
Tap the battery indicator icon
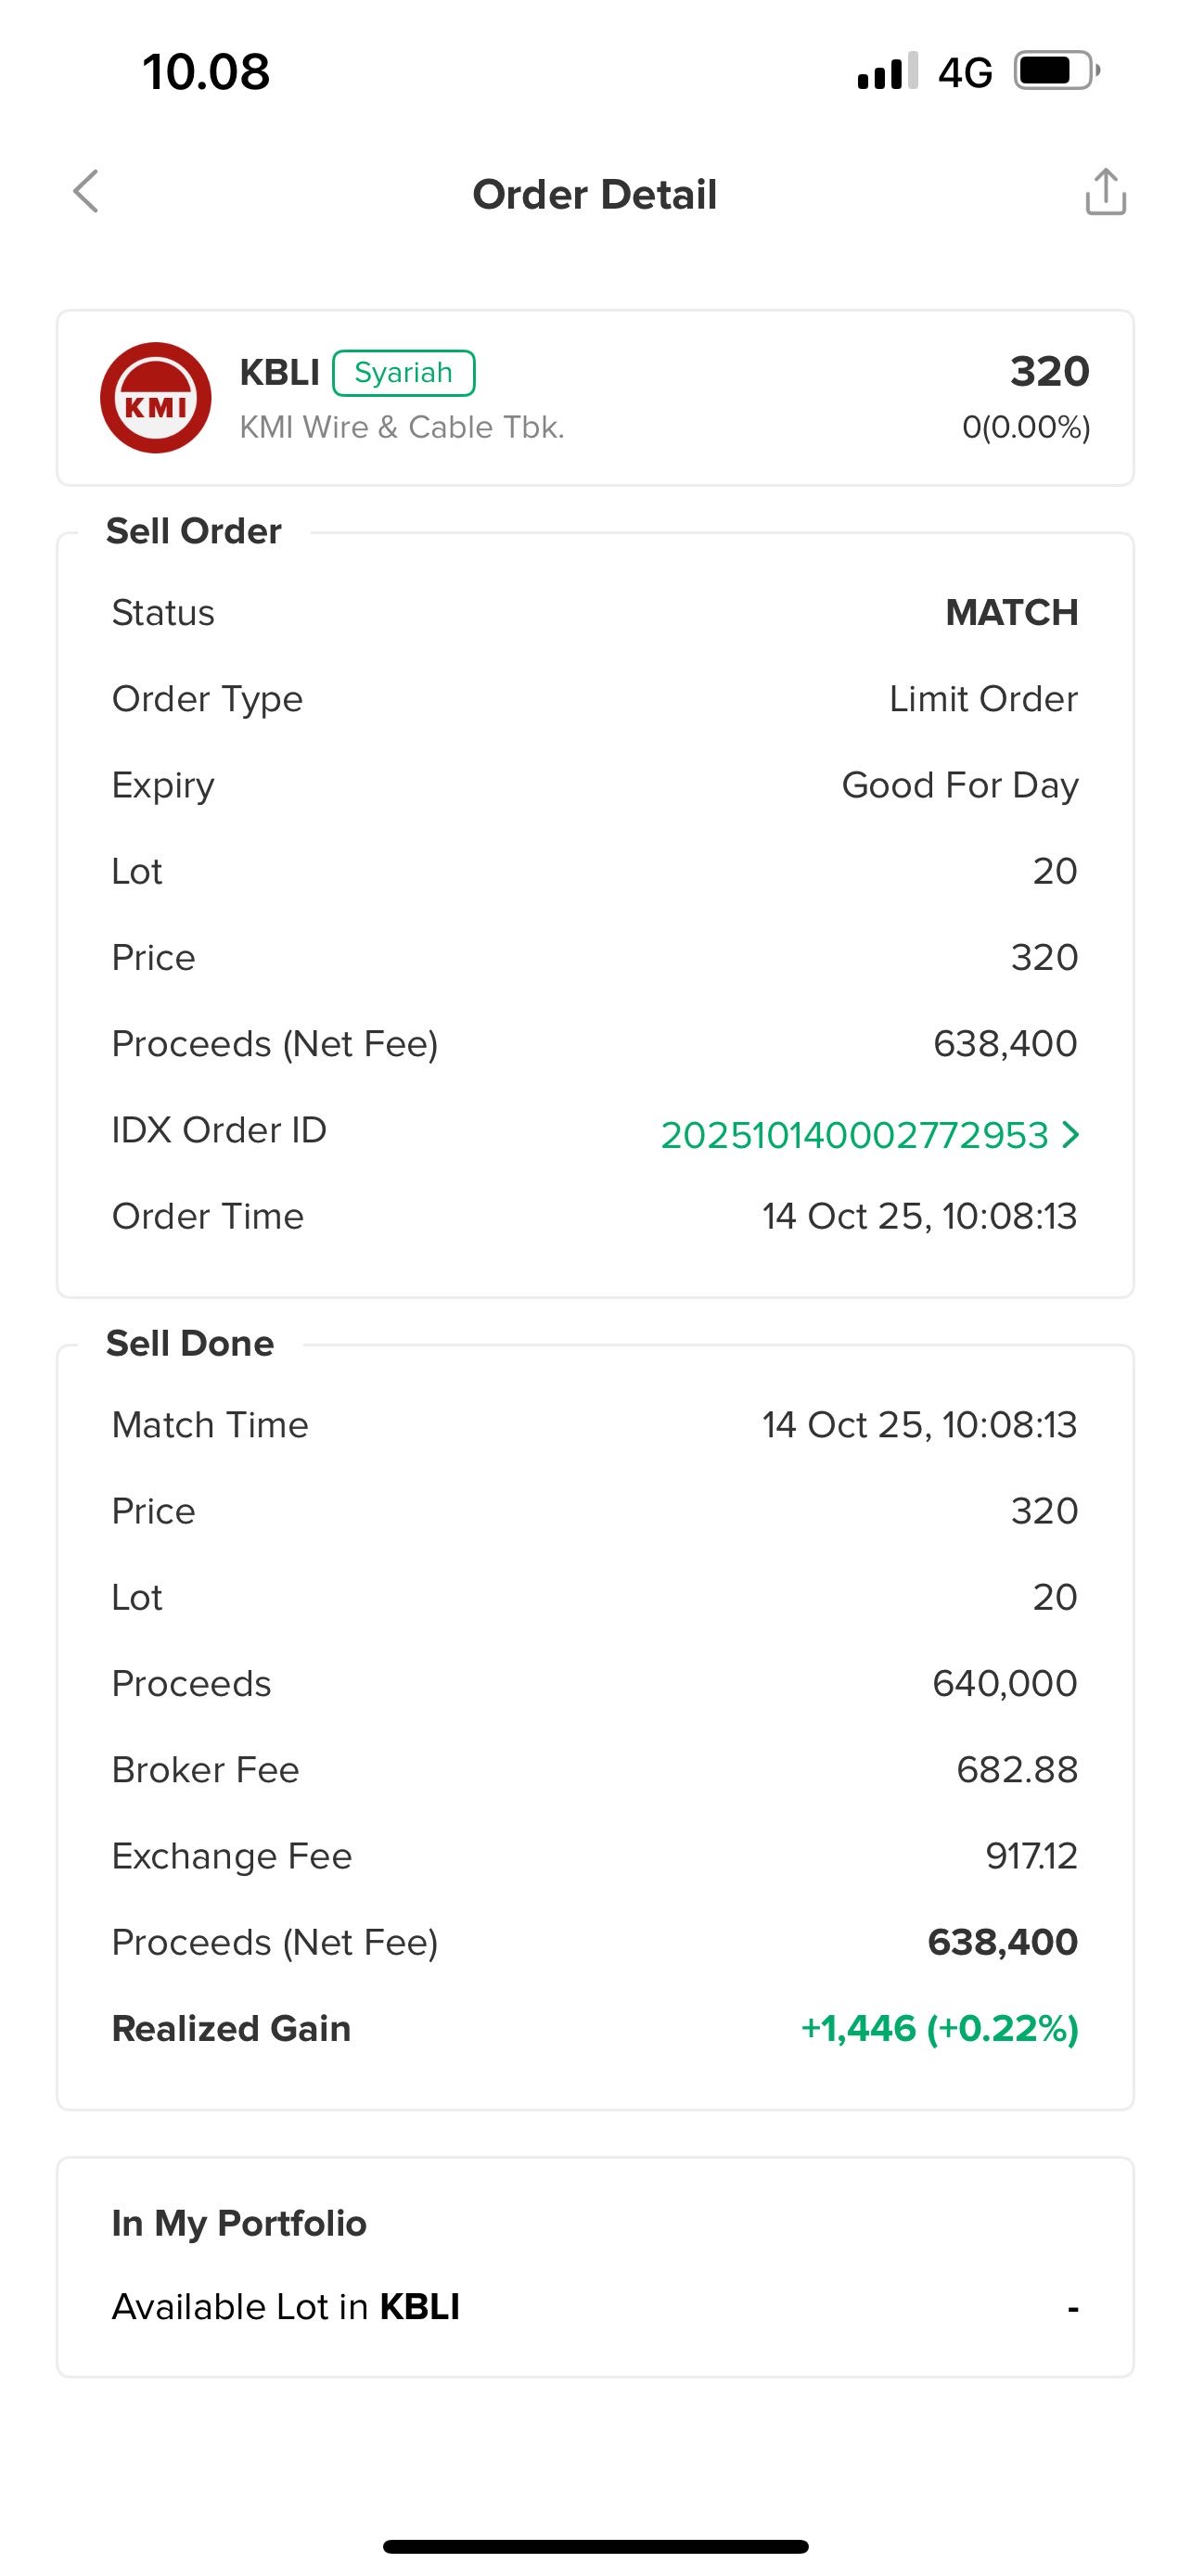tap(1056, 72)
